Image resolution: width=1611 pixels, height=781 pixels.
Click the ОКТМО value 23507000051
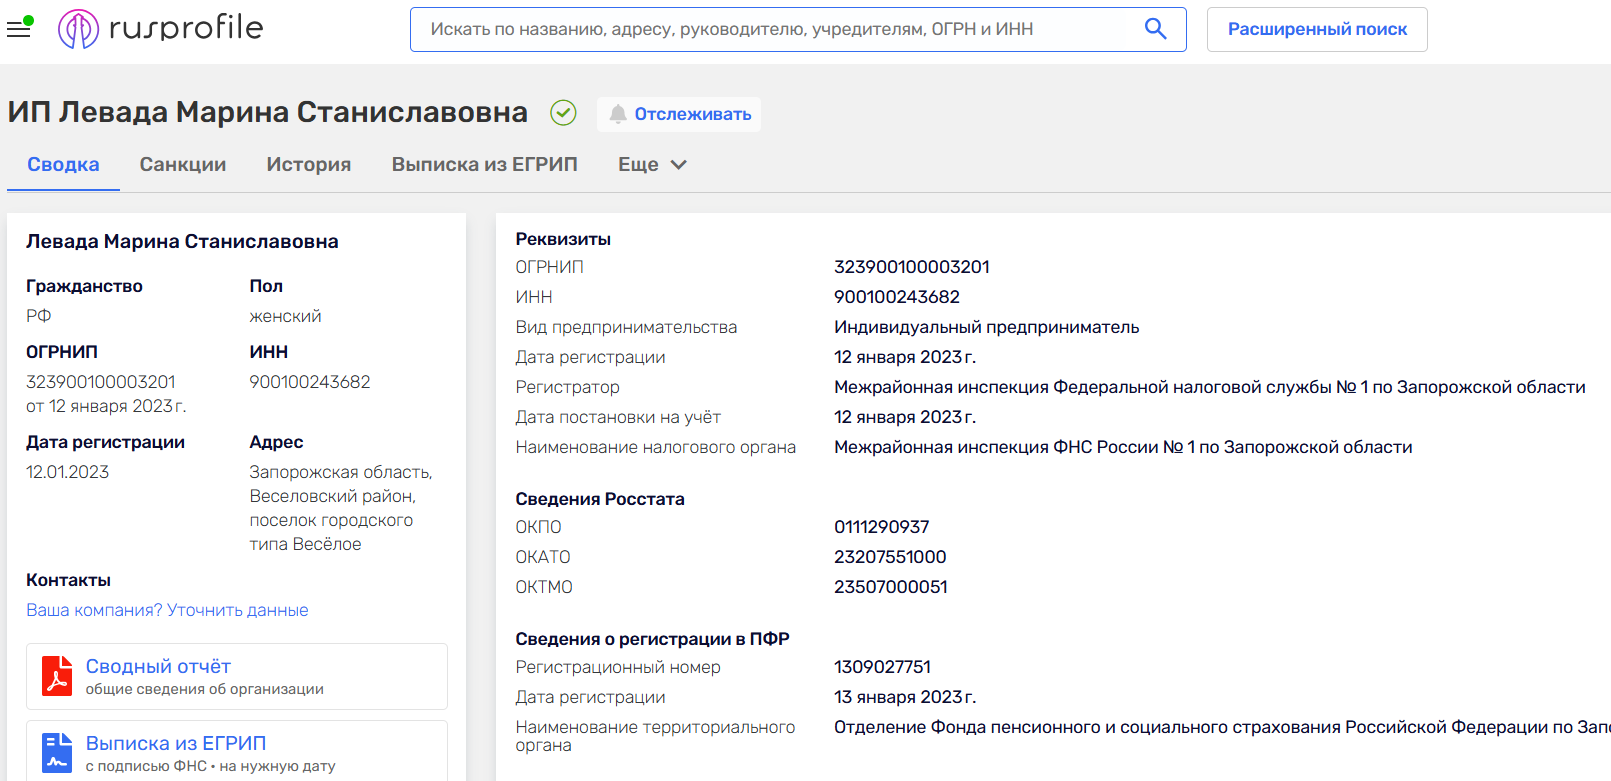click(891, 587)
